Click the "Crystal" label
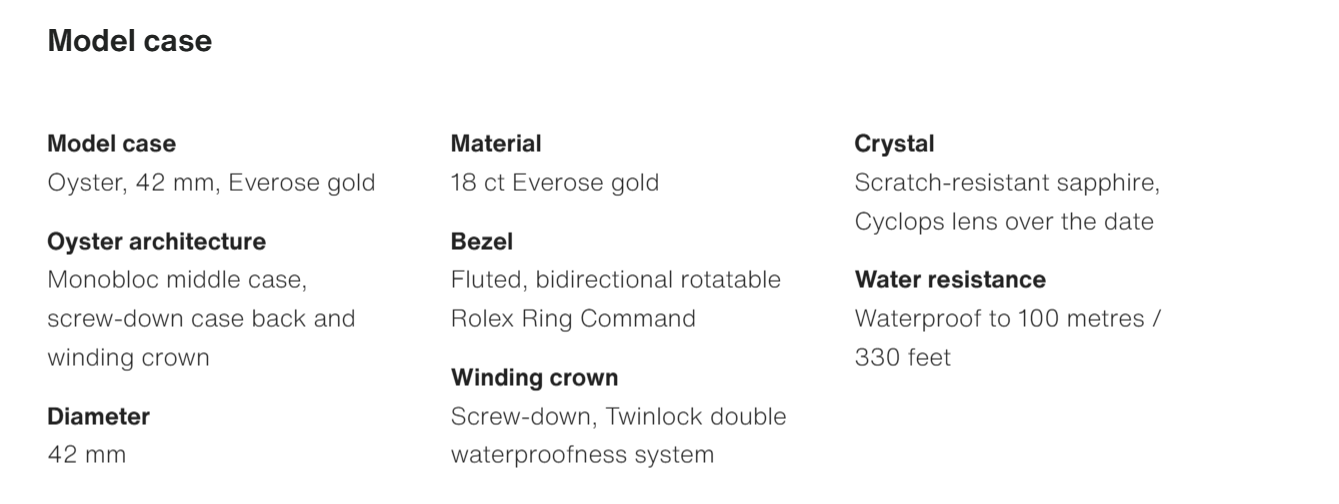Screen dimensions: 1339x504 (x=894, y=144)
